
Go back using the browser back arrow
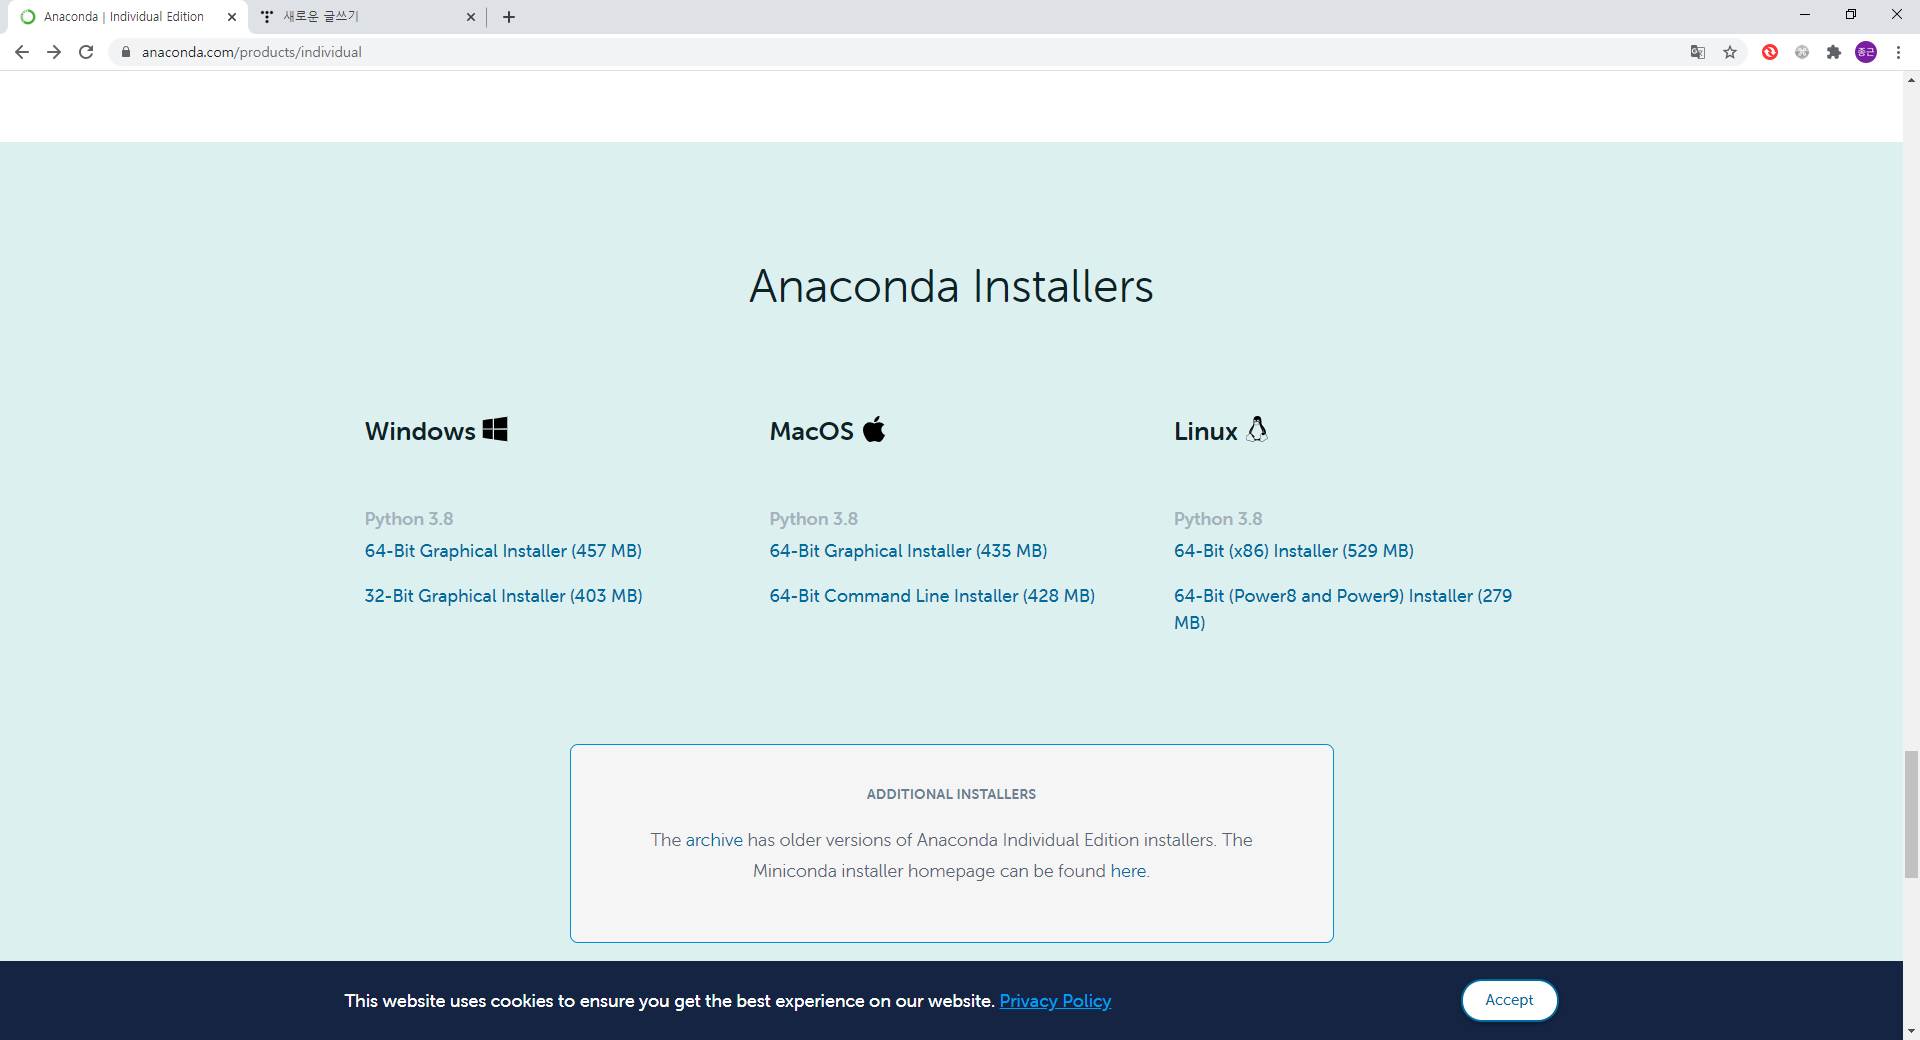pyautogui.click(x=22, y=52)
